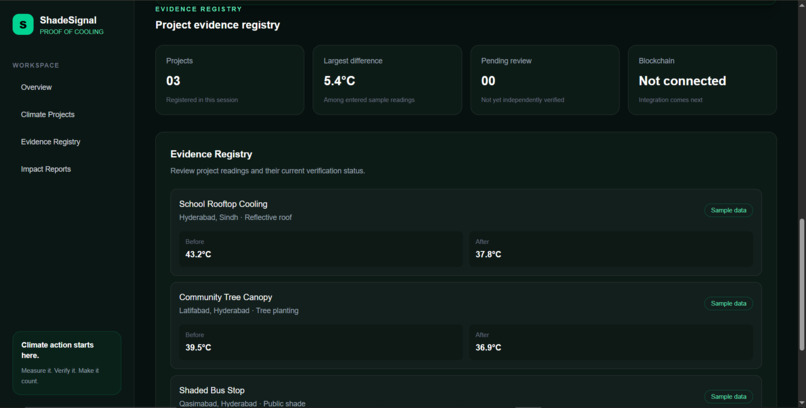Open the Overview workspace page
This screenshot has width=806, height=408.
(x=36, y=87)
